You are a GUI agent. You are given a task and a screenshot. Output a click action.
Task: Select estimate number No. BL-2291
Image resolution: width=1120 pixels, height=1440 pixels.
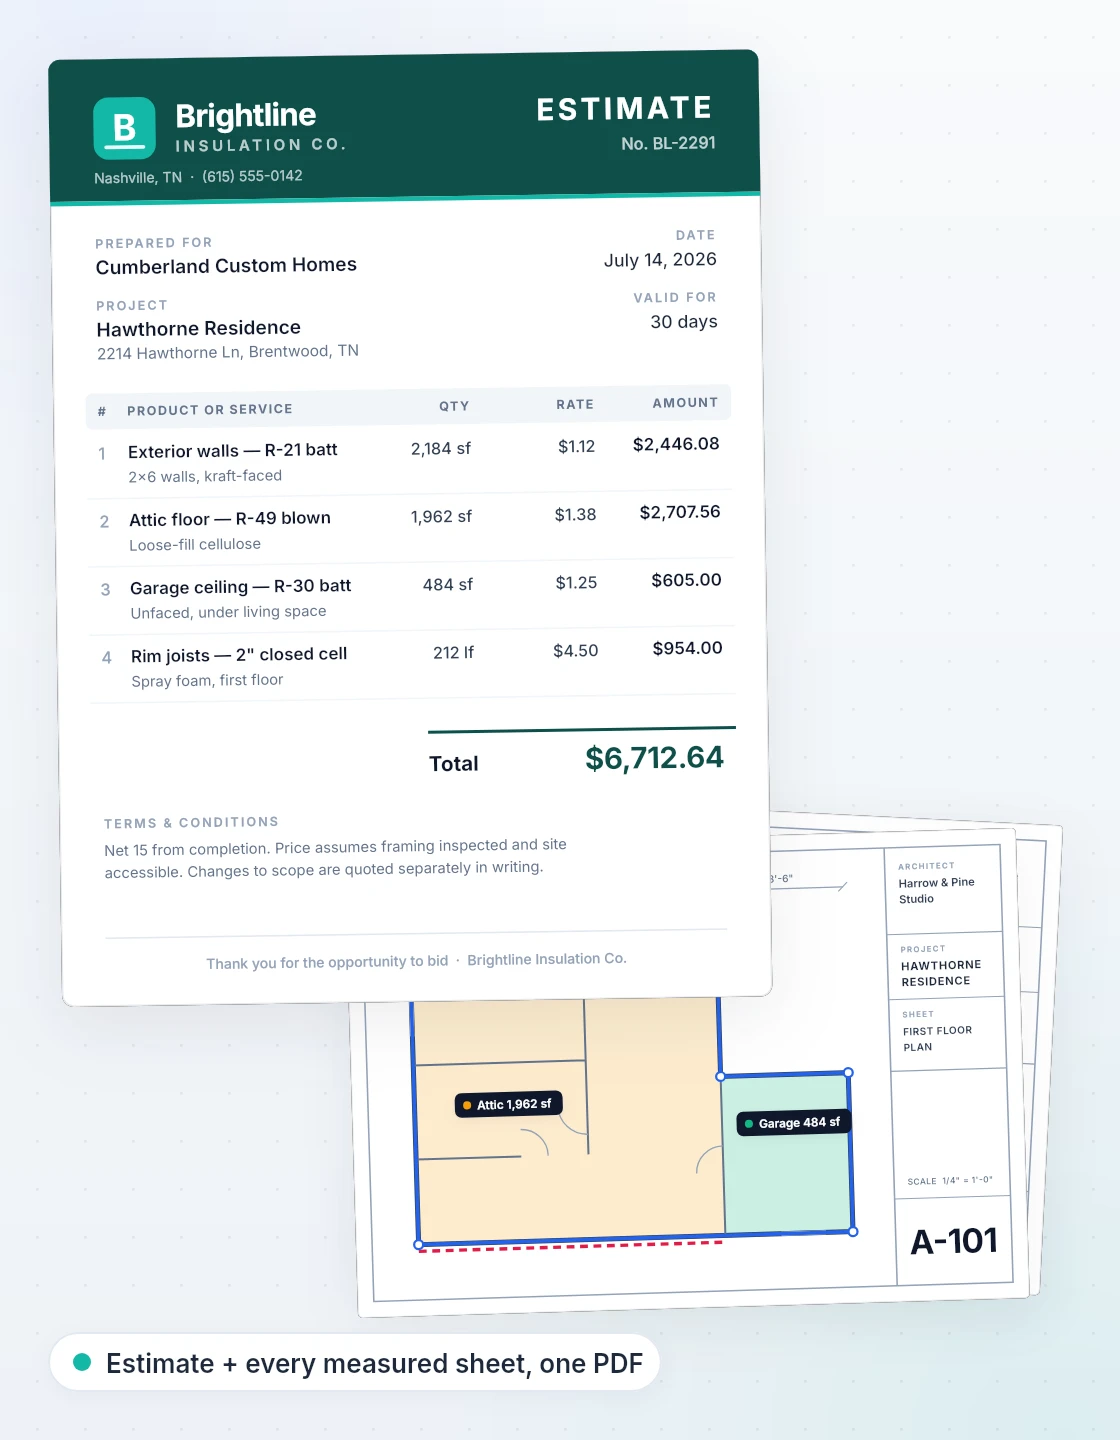click(668, 143)
